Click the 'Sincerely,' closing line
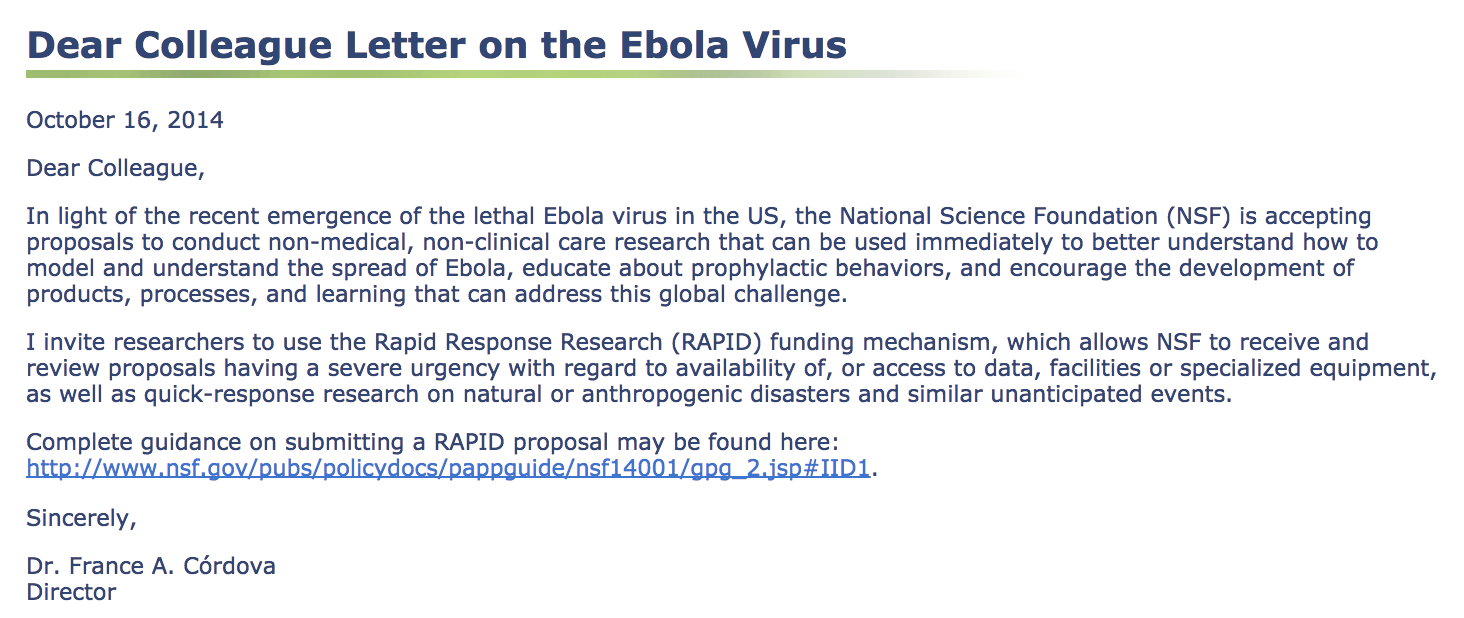The height and width of the screenshot is (618, 1464). [81, 519]
